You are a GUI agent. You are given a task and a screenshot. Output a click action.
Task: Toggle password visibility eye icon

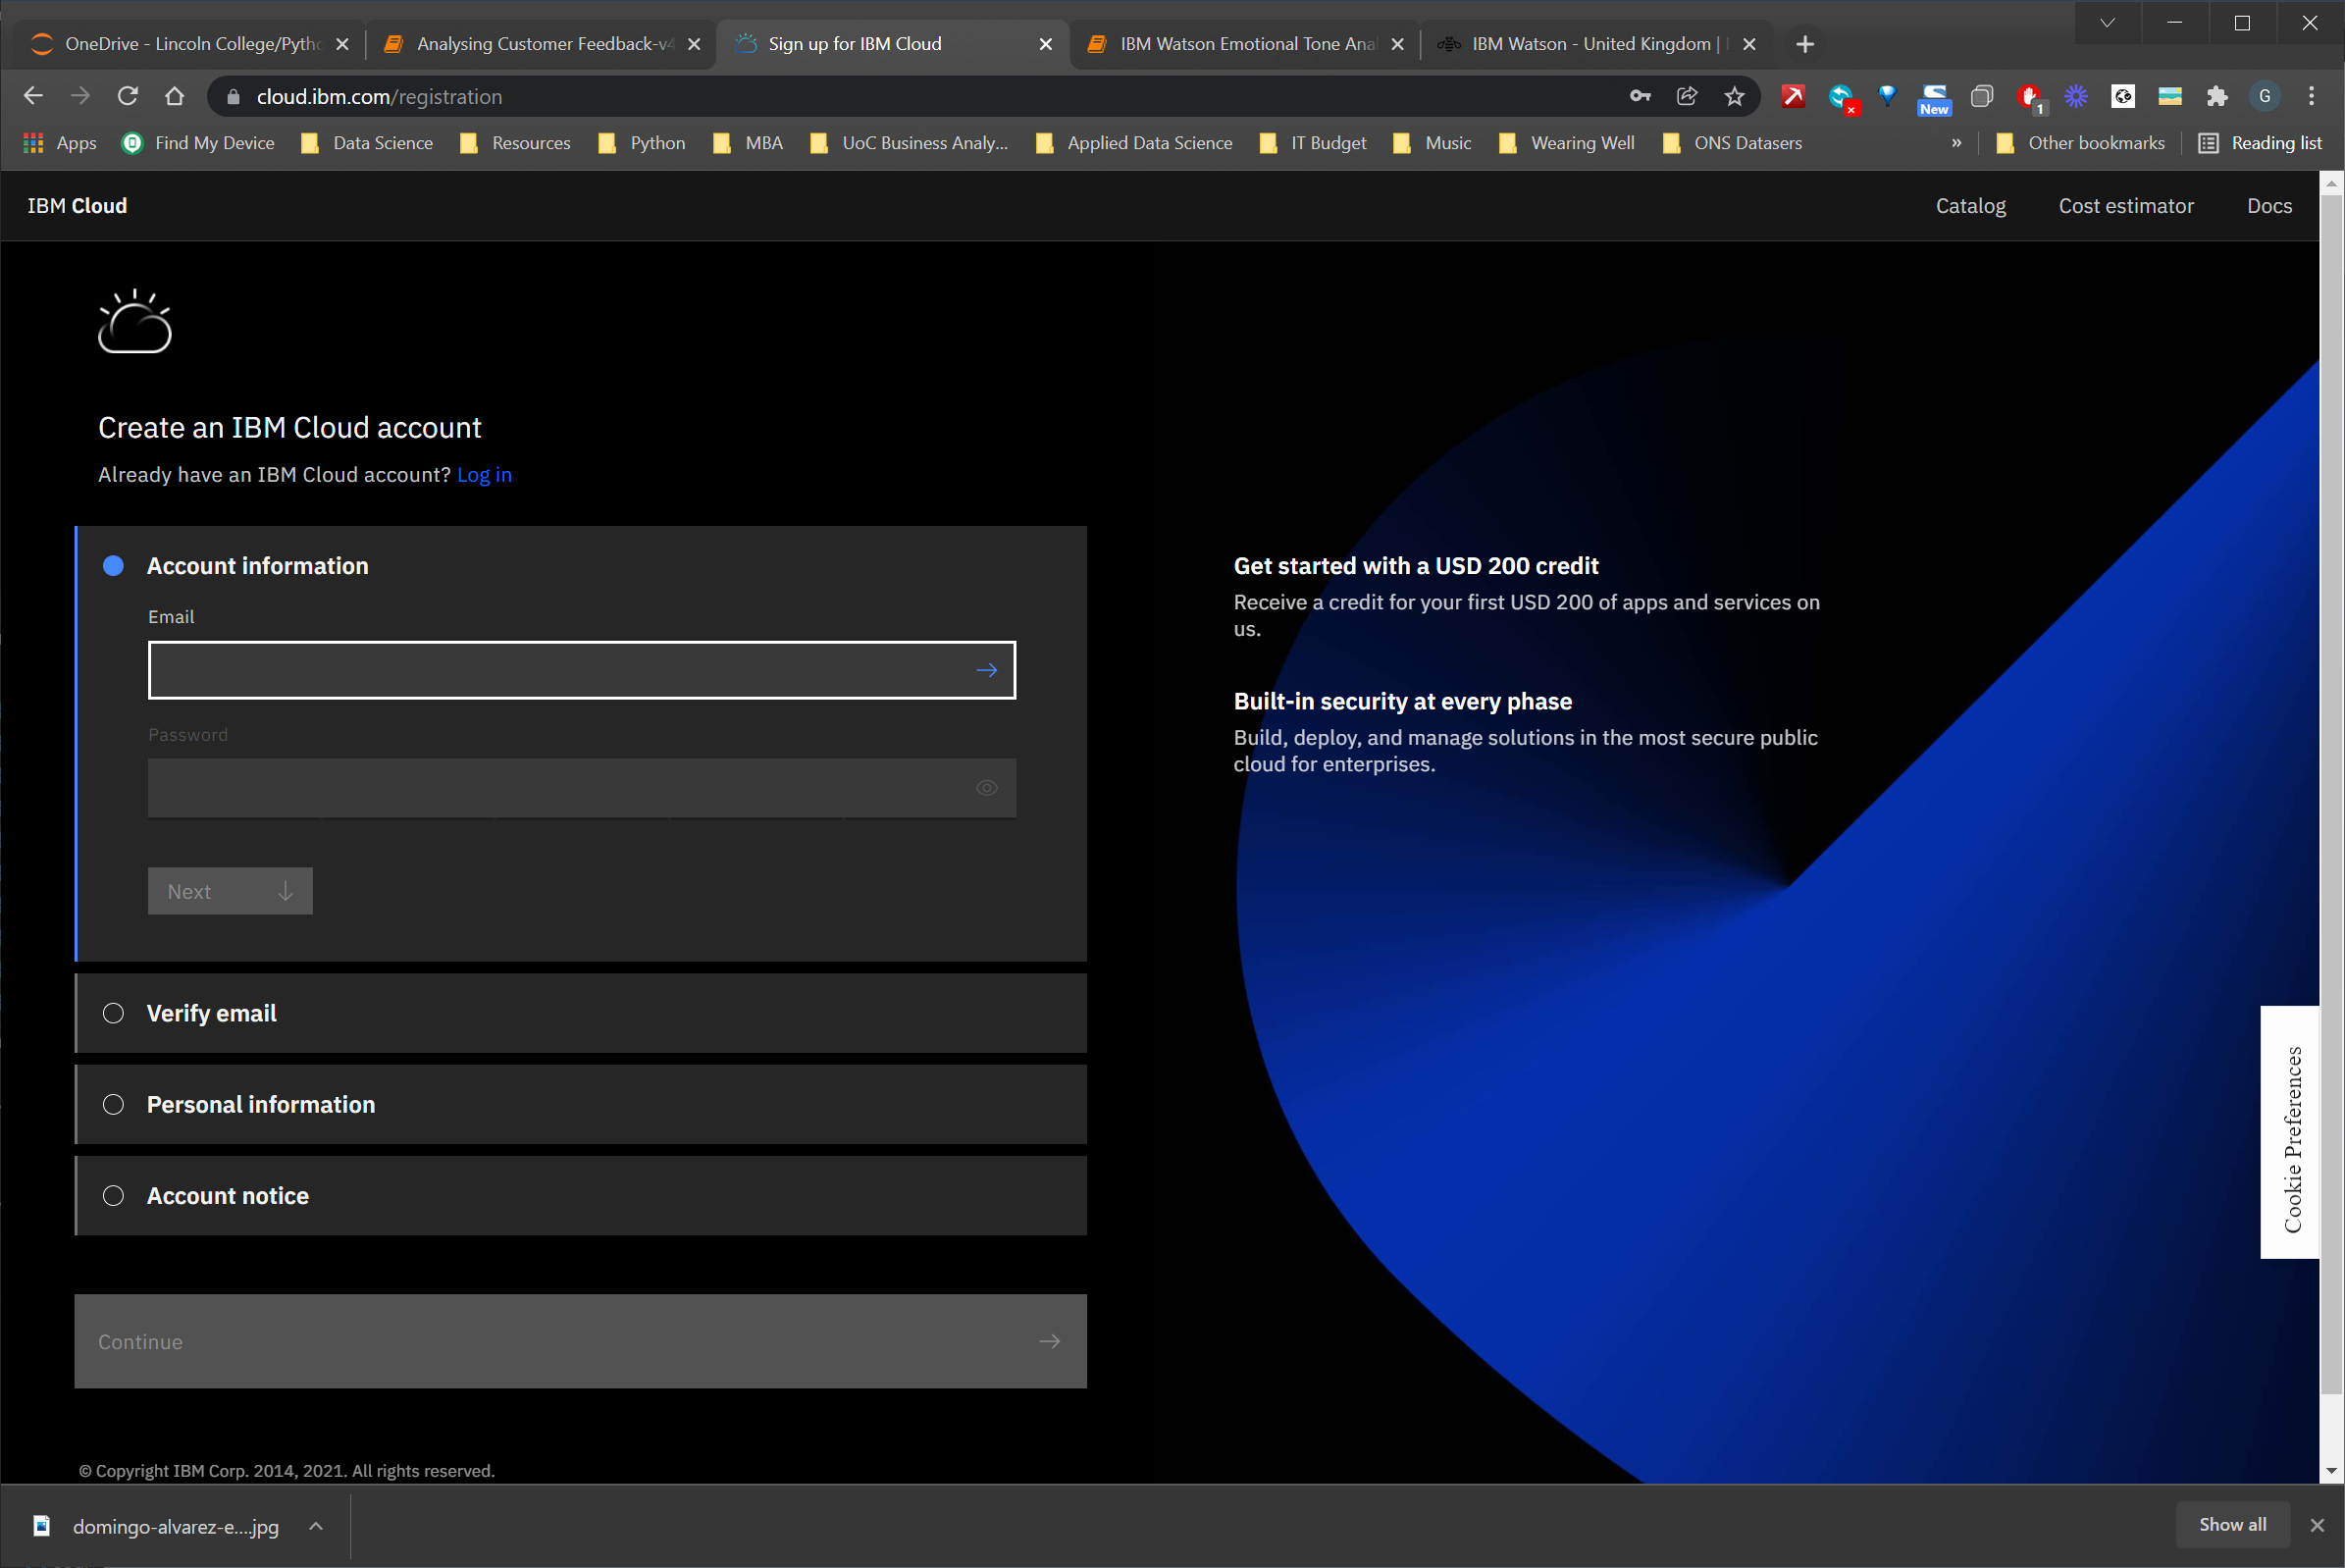pyautogui.click(x=986, y=788)
